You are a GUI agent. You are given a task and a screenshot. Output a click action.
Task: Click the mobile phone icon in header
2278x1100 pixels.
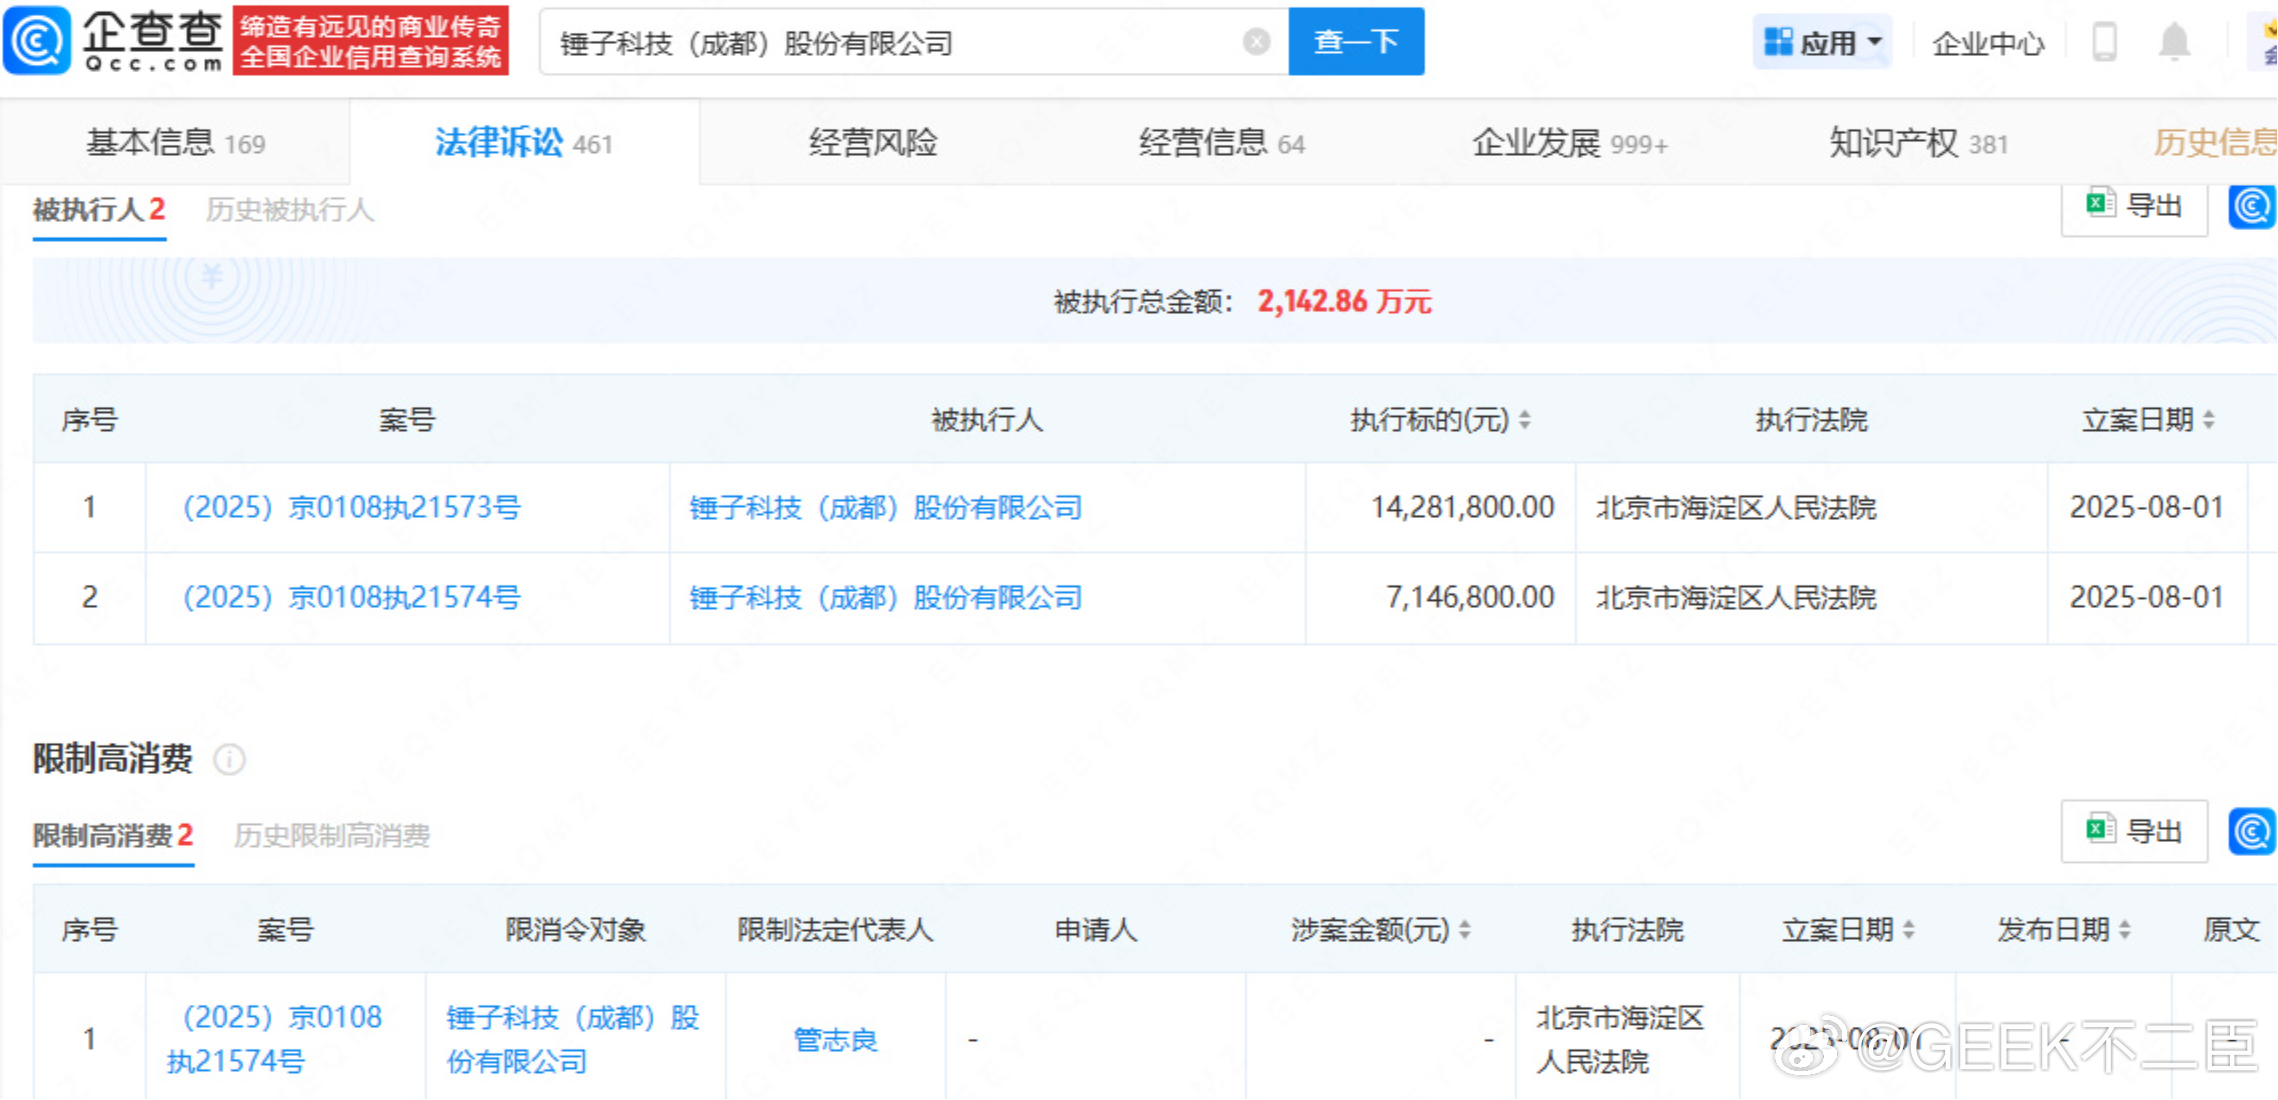click(2104, 42)
